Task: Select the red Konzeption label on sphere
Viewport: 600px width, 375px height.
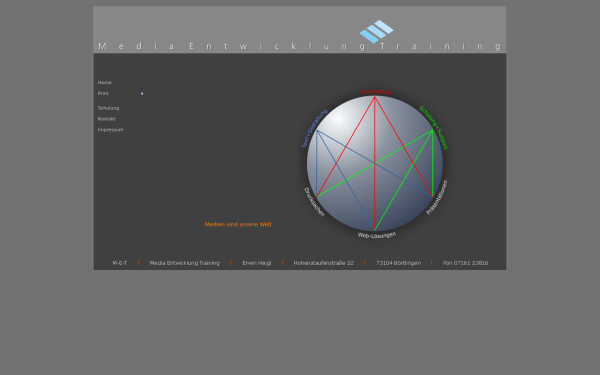Action: [376, 92]
